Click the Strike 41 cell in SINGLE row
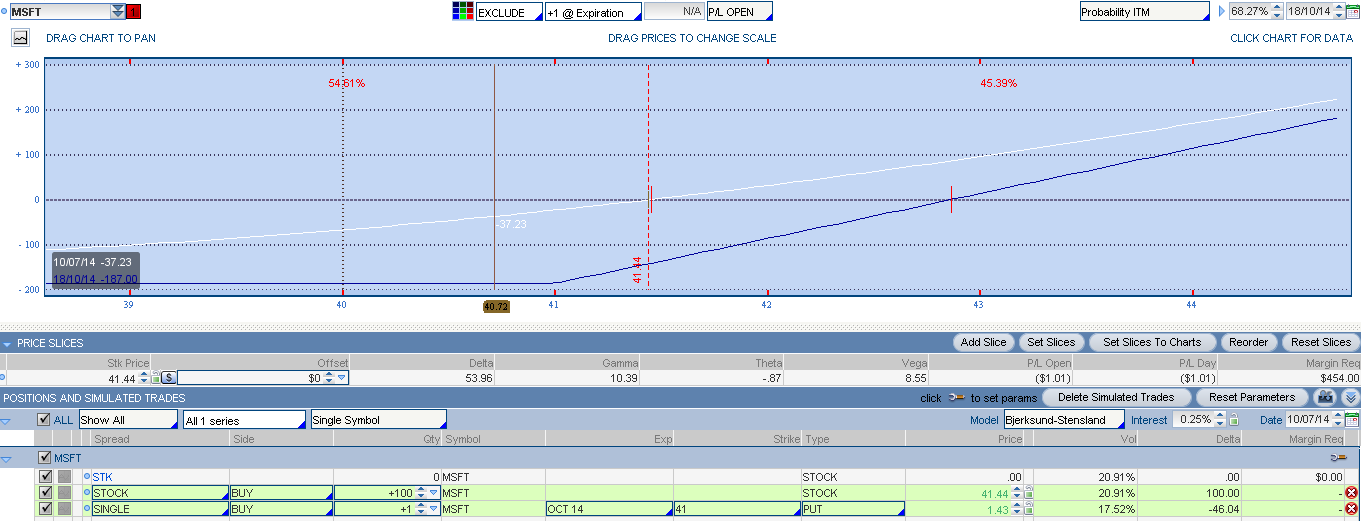 737,509
